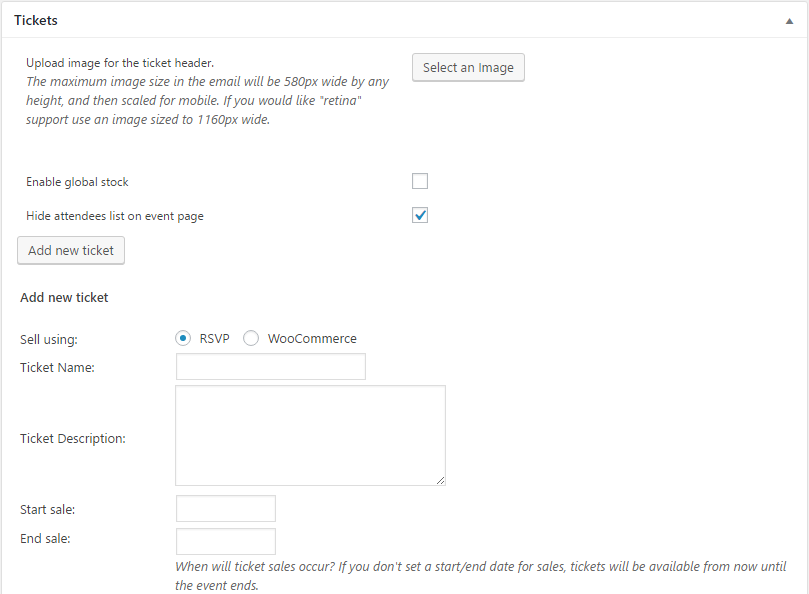Grab the Ticket Description textarea resize handle
809x594 pixels.
click(440, 480)
